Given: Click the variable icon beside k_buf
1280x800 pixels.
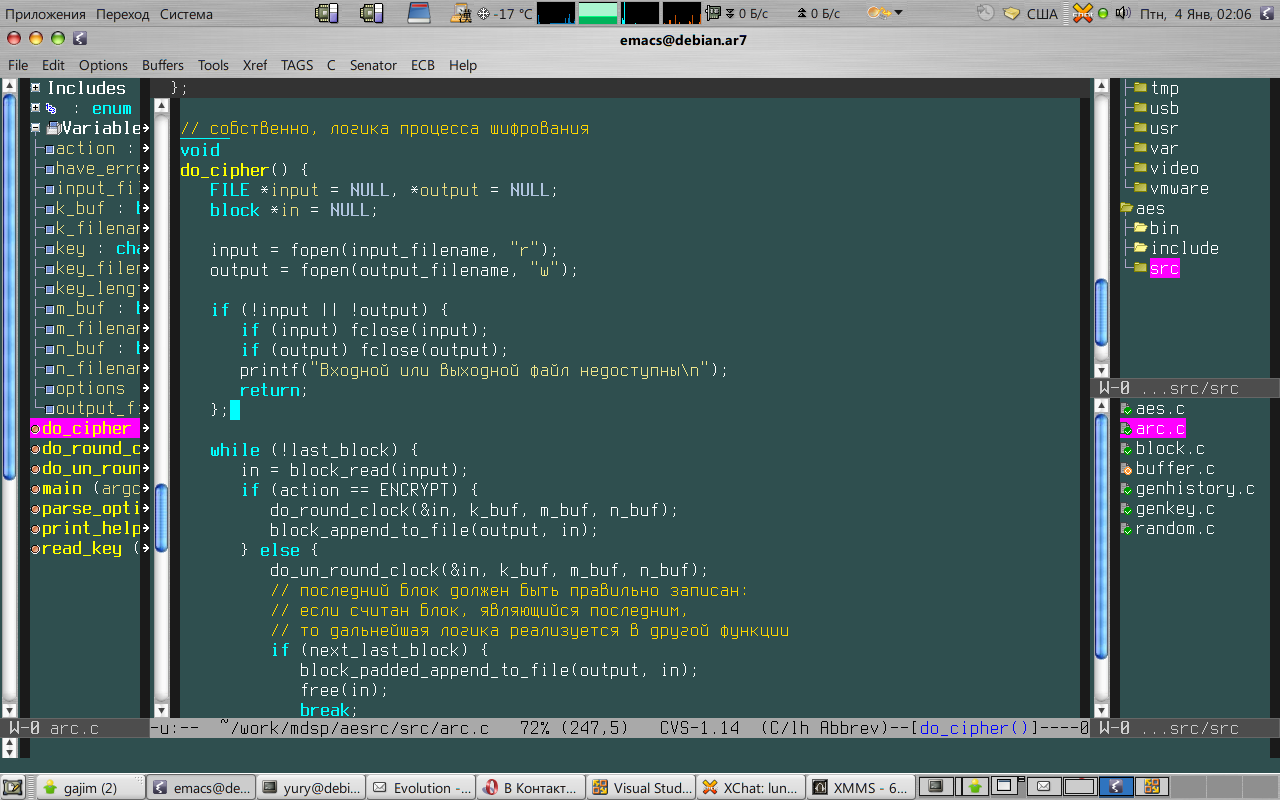Looking at the screenshot, I should pyautogui.click(x=49, y=209).
